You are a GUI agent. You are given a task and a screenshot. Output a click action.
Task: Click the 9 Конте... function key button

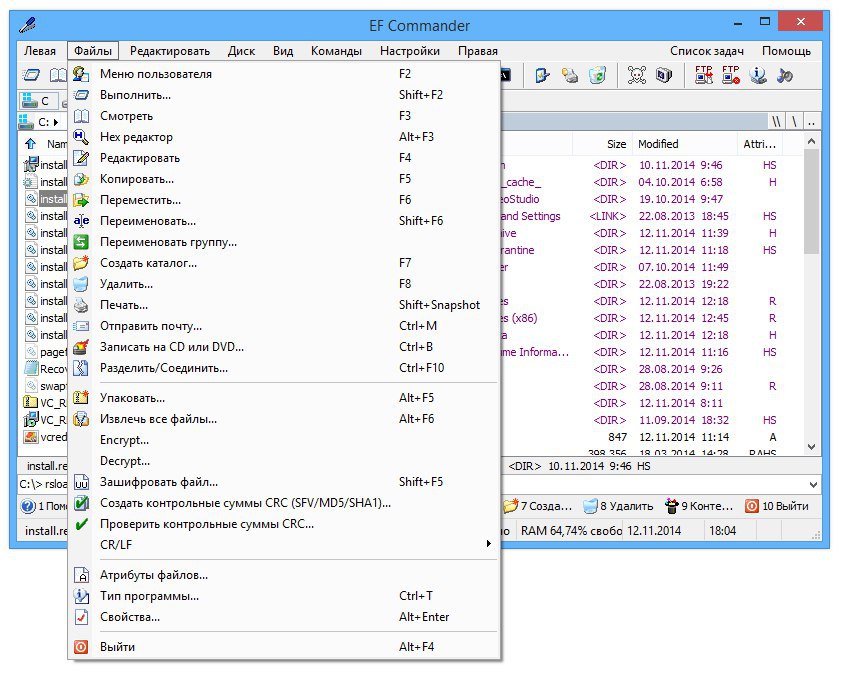pyautogui.click(x=698, y=506)
